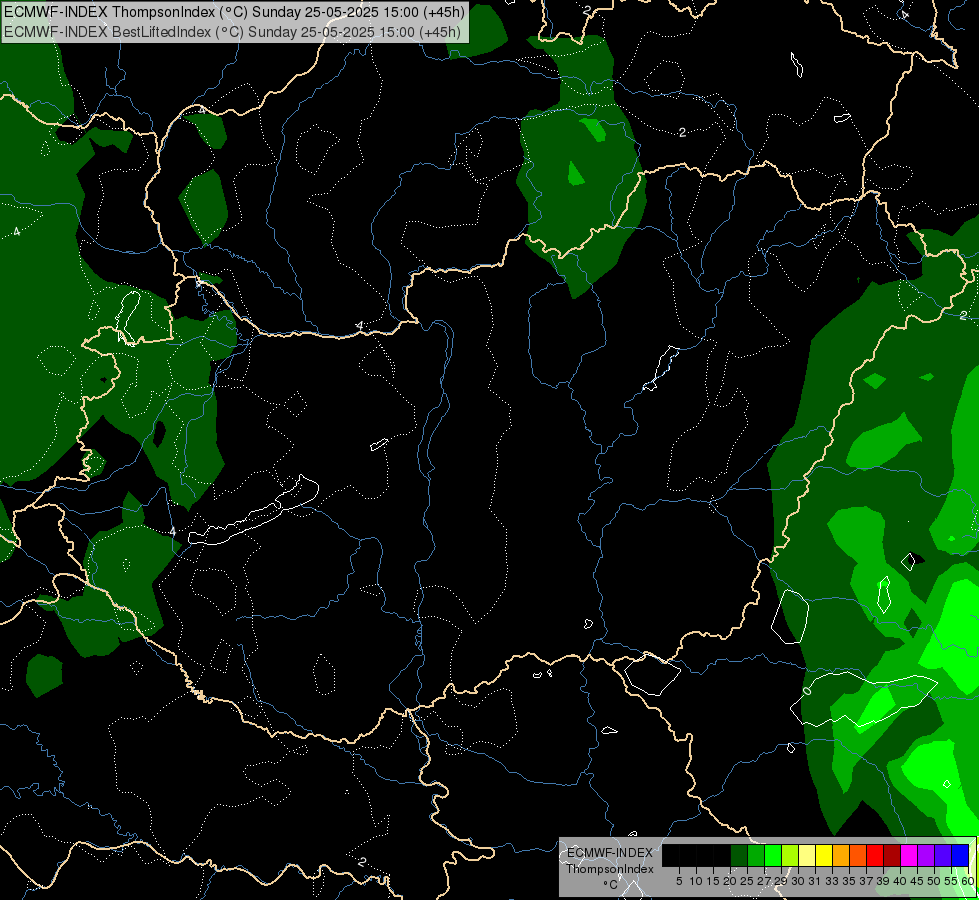Select the yellow-green 29–30 legend swatch
Viewport: 979px width, 900px height.
coord(790,855)
